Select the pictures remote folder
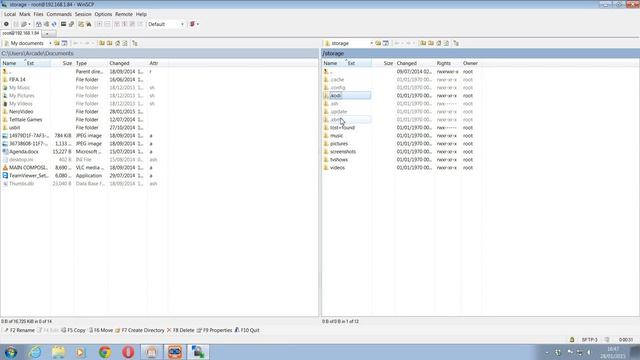Screen dimensions: 640x360 (339, 144)
